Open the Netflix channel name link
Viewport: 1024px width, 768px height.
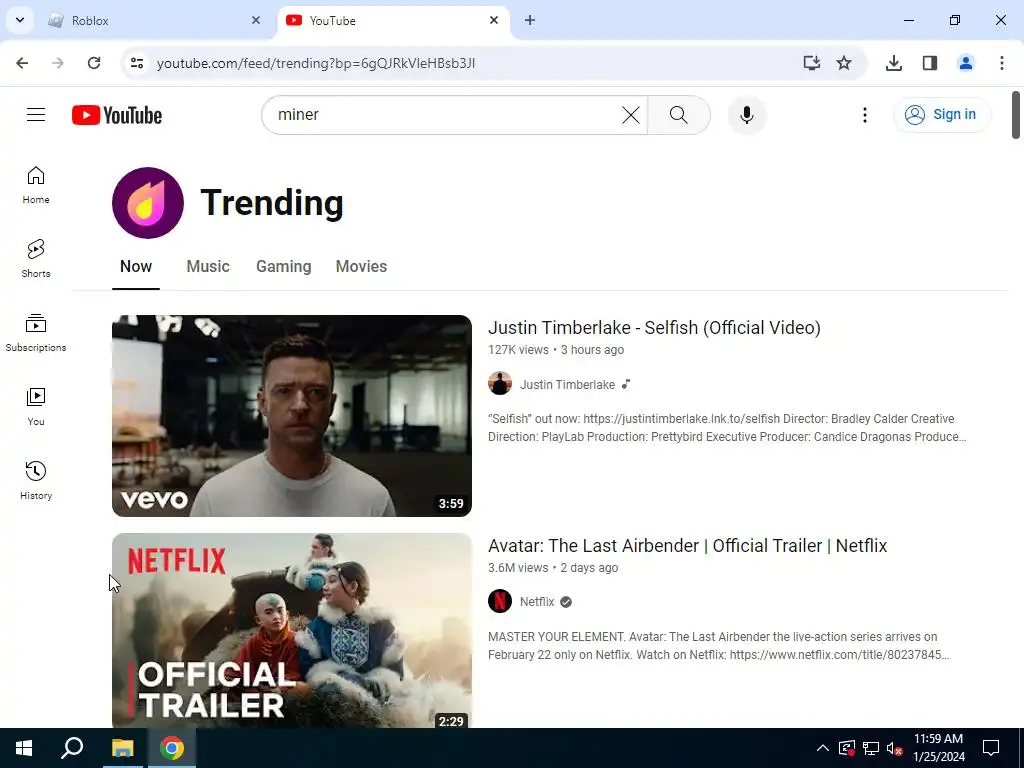pyautogui.click(x=537, y=602)
